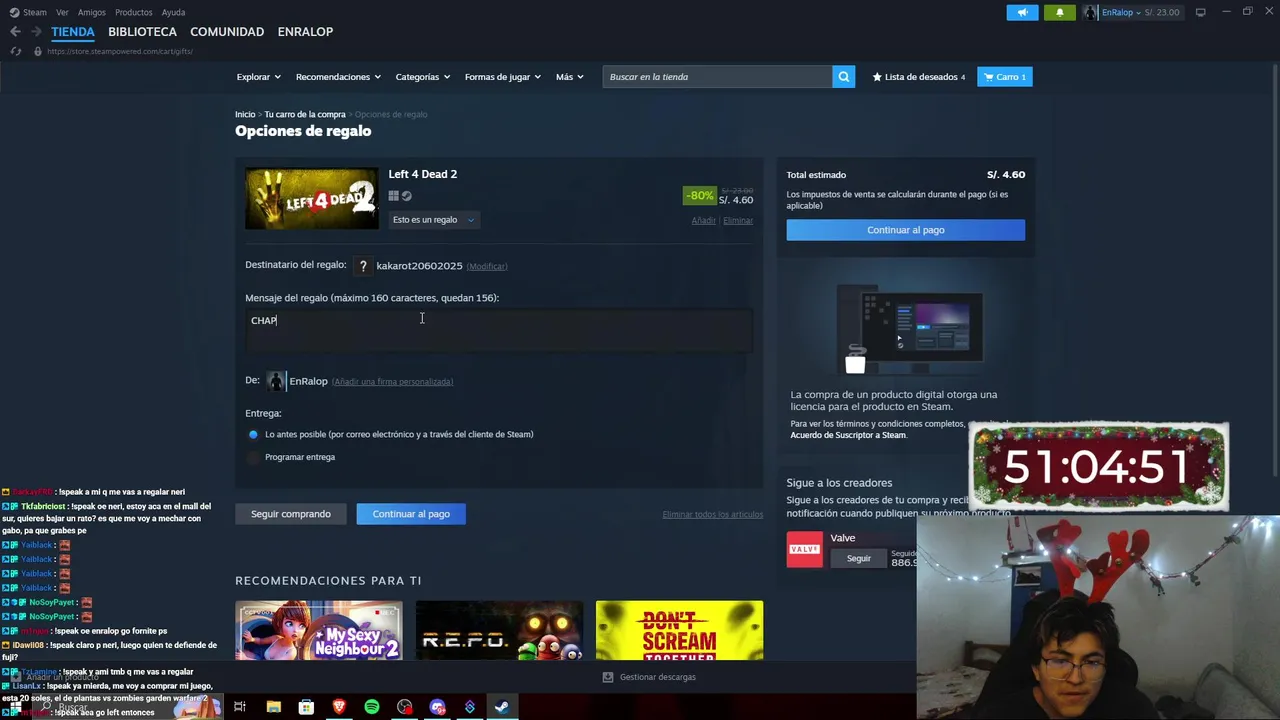Image resolution: width=1280 pixels, height=720 pixels.
Task: Click the back navigation arrow
Action: point(15,32)
